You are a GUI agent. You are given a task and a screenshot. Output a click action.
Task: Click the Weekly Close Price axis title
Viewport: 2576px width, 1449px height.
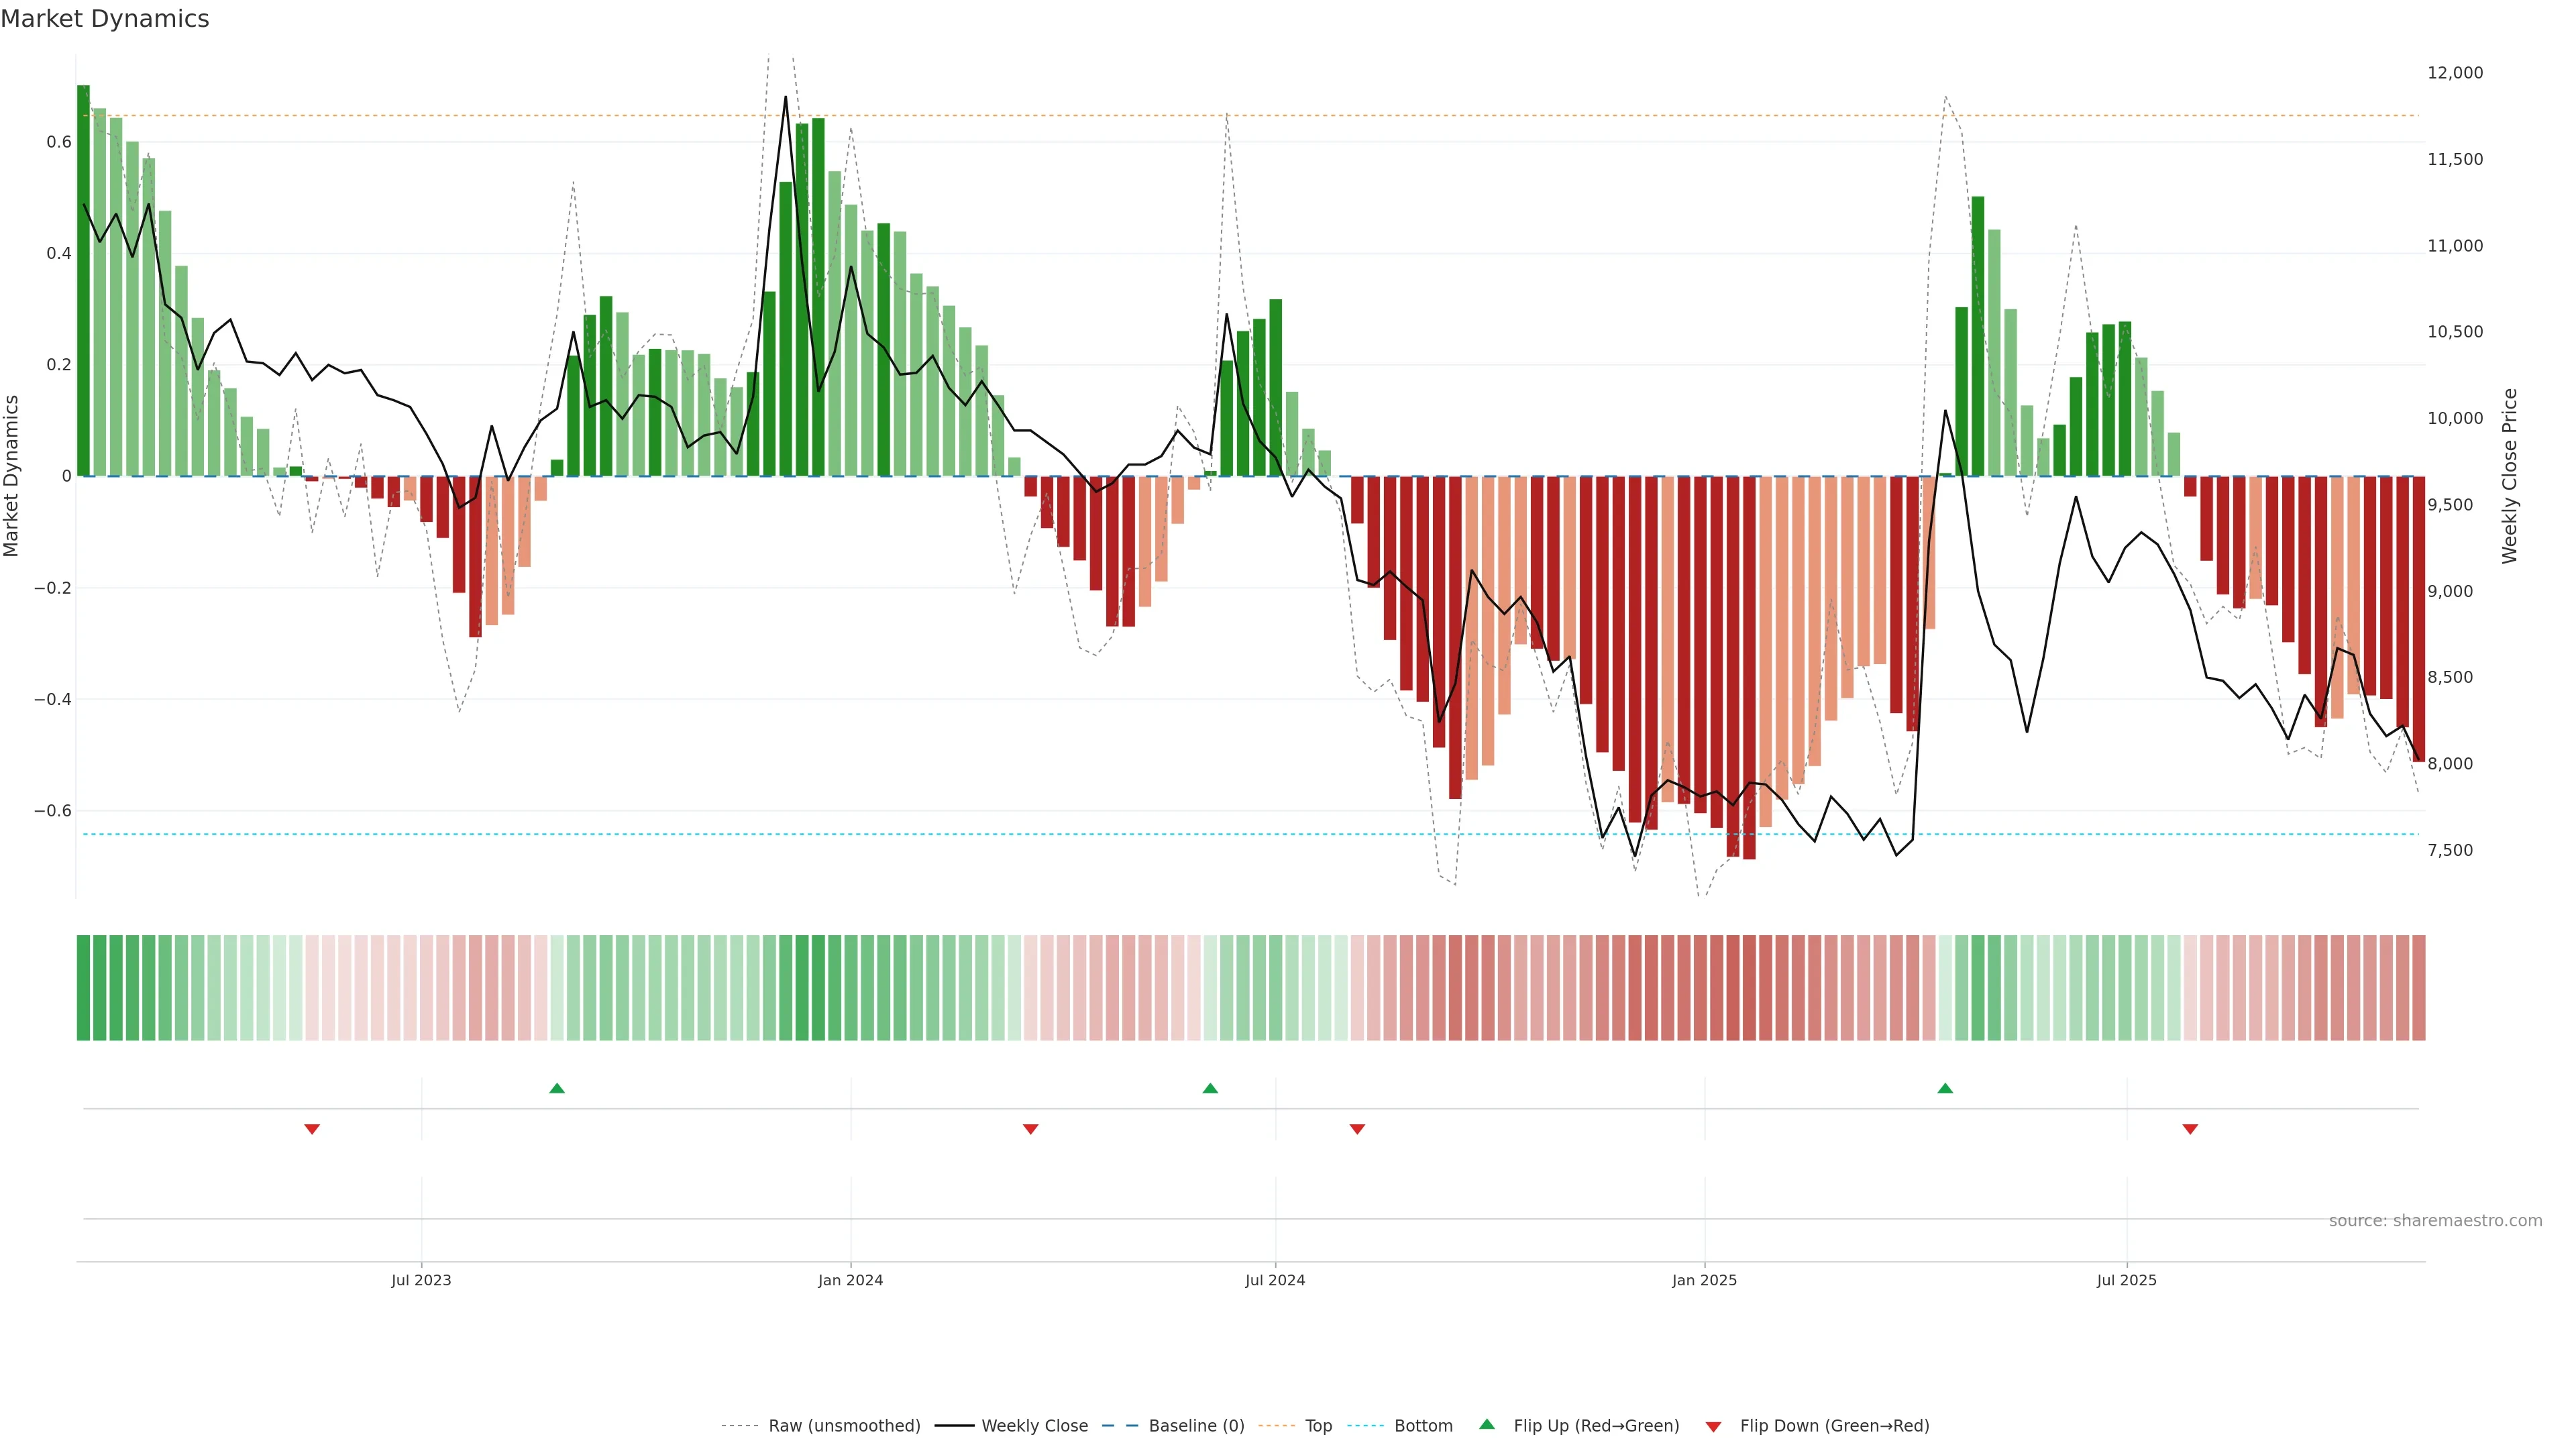click(2510, 476)
